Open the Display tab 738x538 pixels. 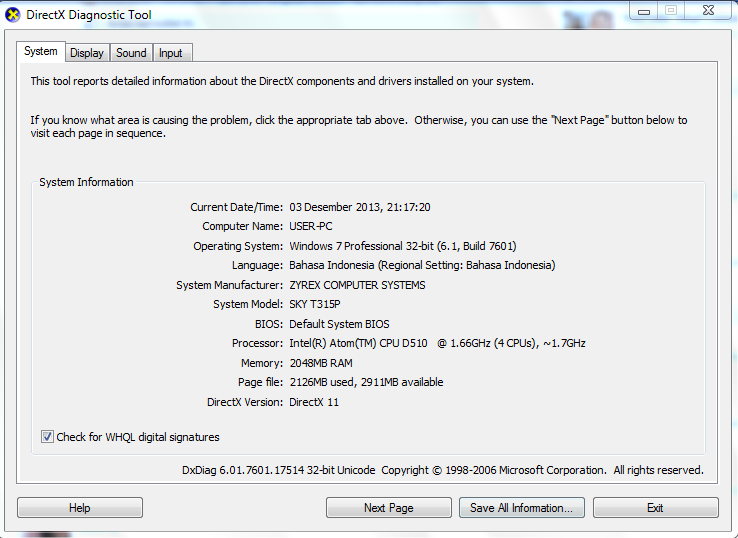pyautogui.click(x=87, y=53)
